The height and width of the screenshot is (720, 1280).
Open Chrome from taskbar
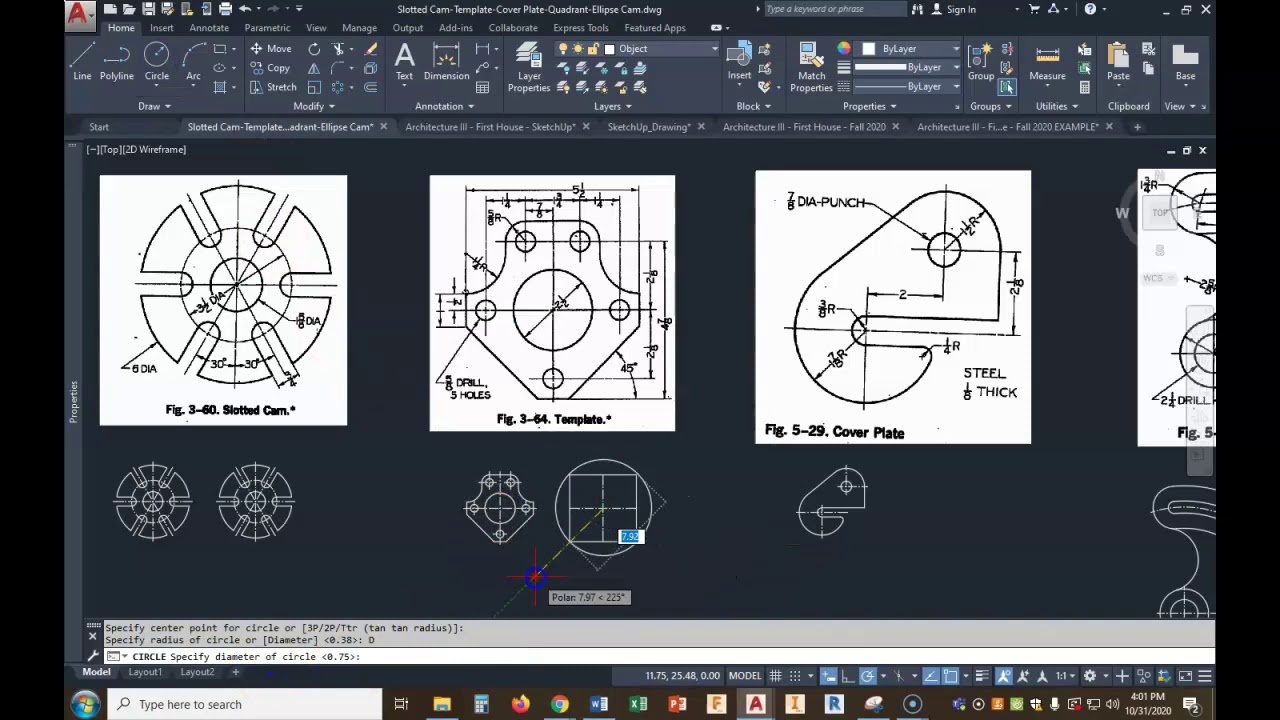(x=560, y=704)
